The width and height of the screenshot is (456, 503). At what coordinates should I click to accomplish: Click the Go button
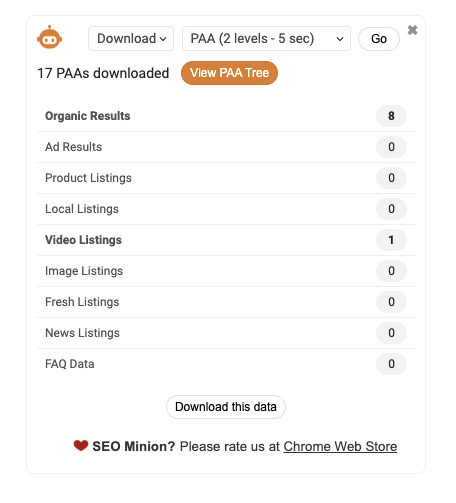(x=379, y=39)
